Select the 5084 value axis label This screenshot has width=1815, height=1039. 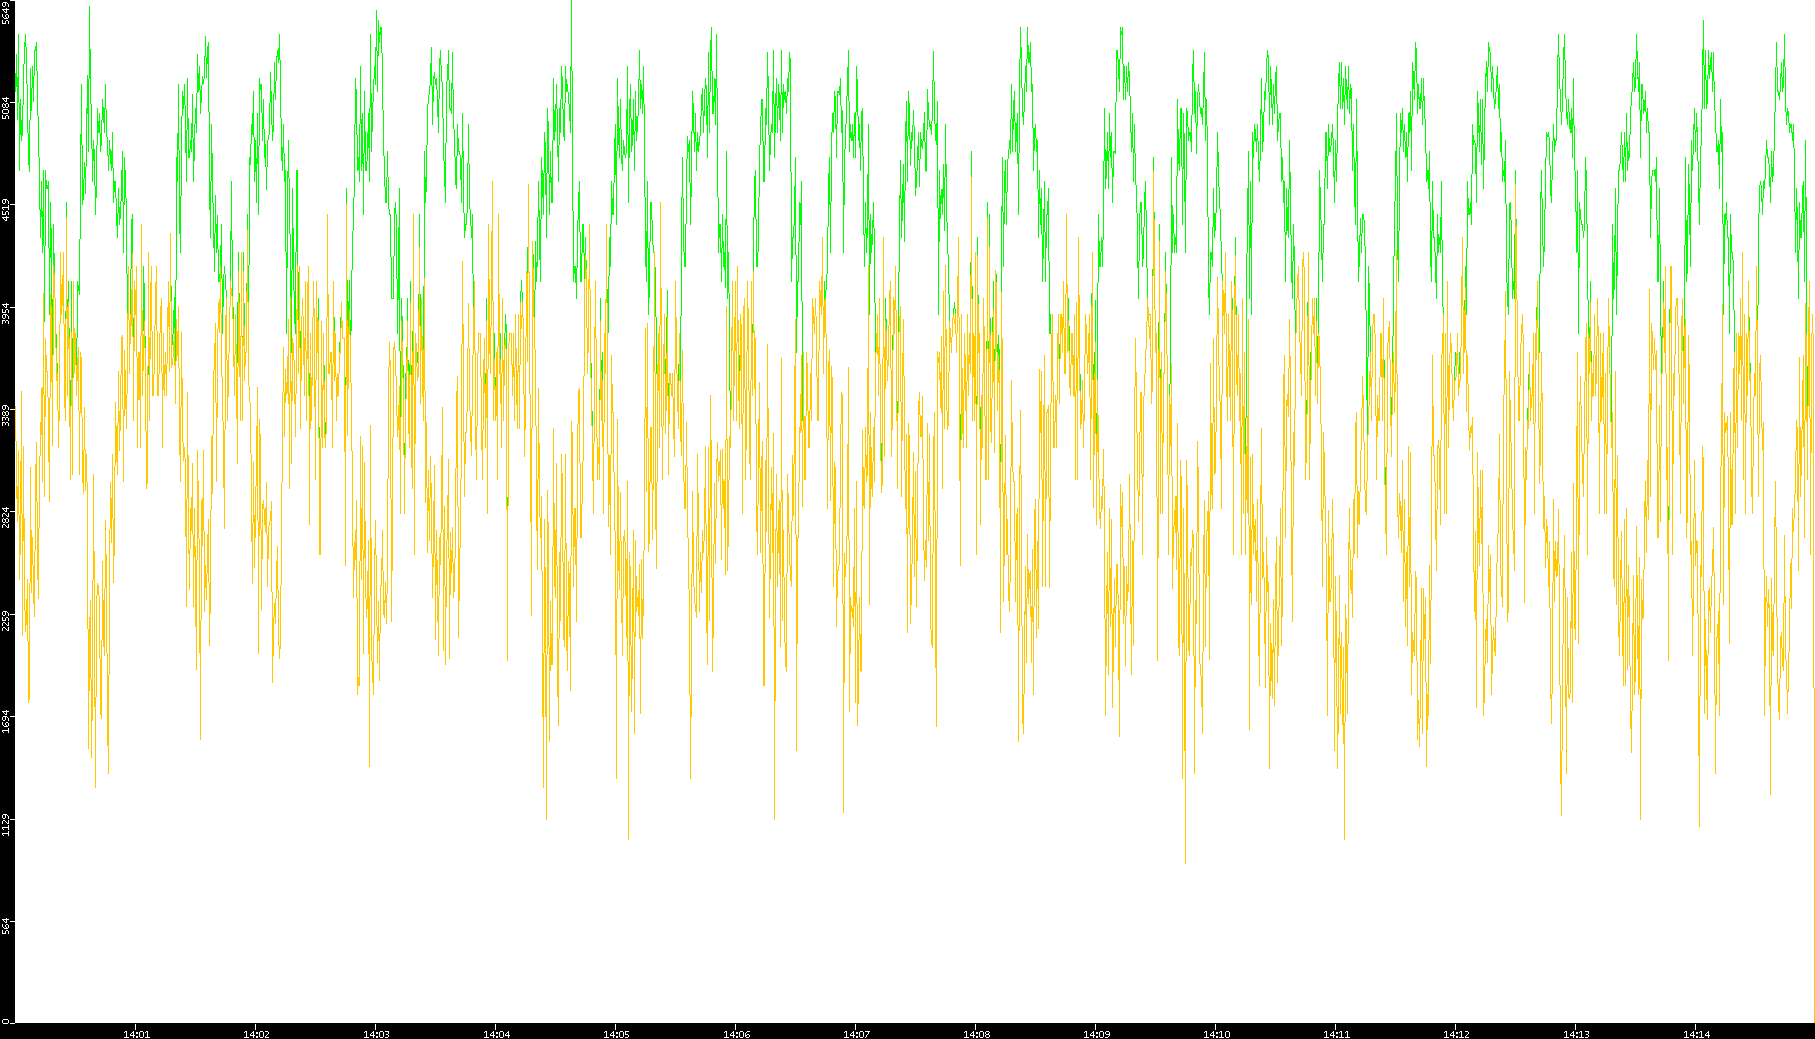point(6,108)
